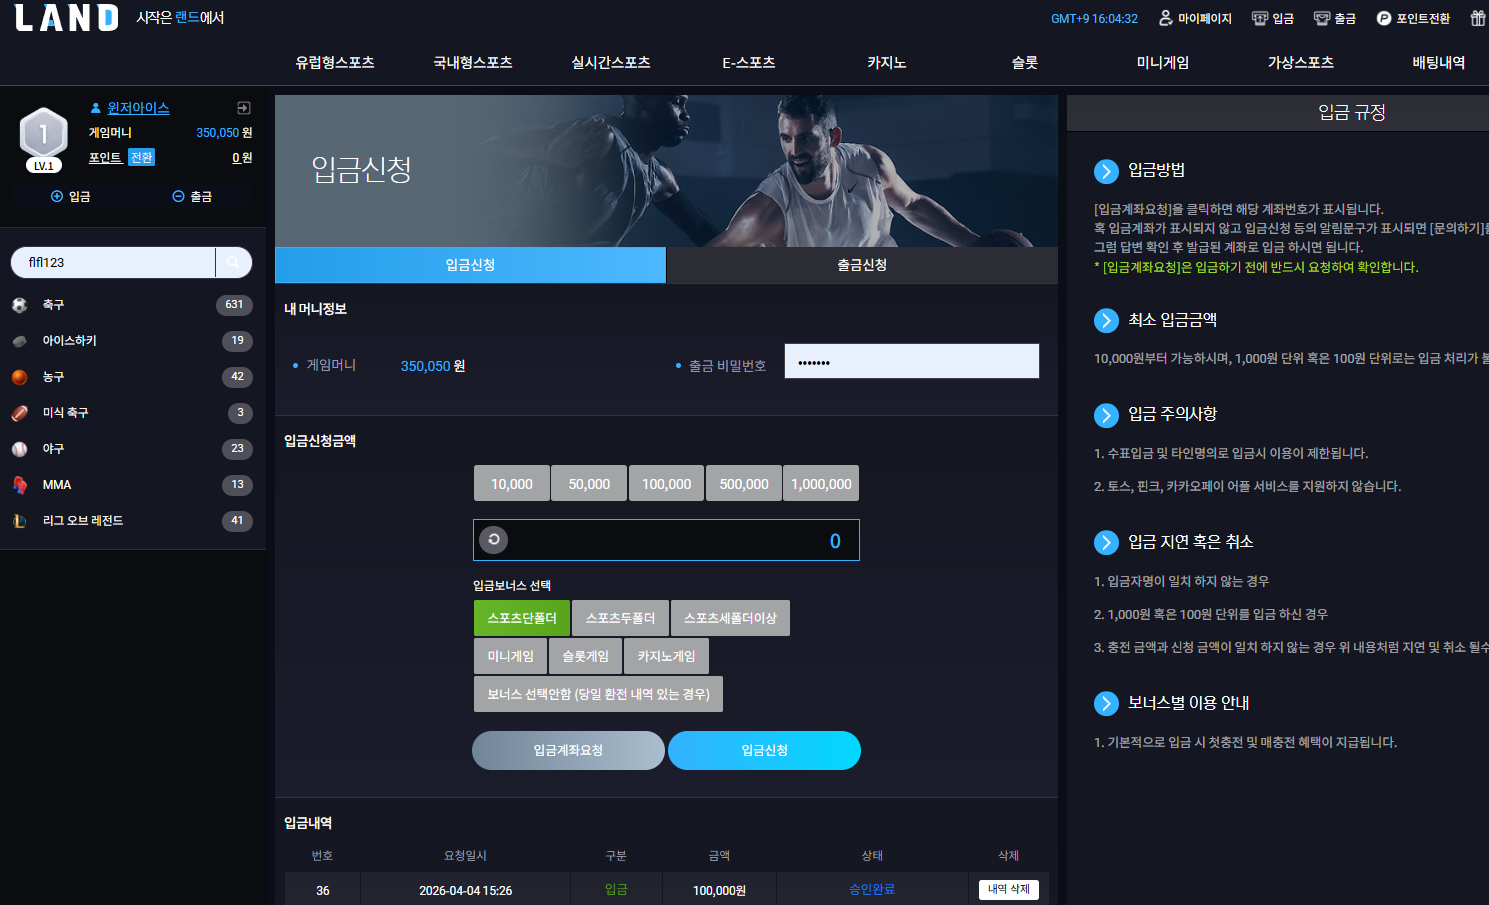Image resolution: width=1489 pixels, height=905 pixels.
Task: Expand the 입금방법 rules section arrow
Action: [1106, 171]
